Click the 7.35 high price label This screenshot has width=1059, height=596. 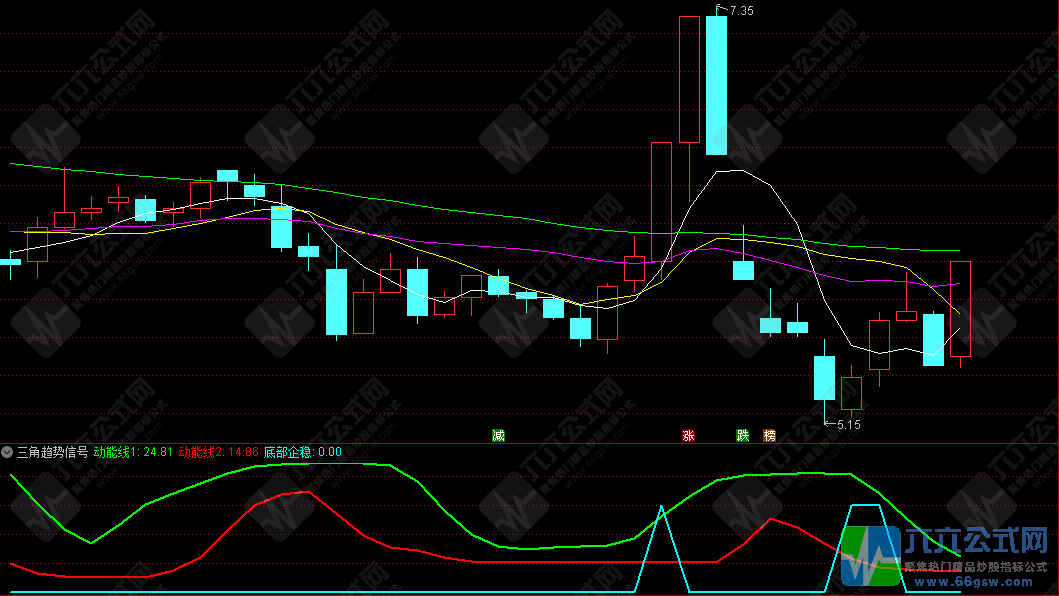click(741, 11)
